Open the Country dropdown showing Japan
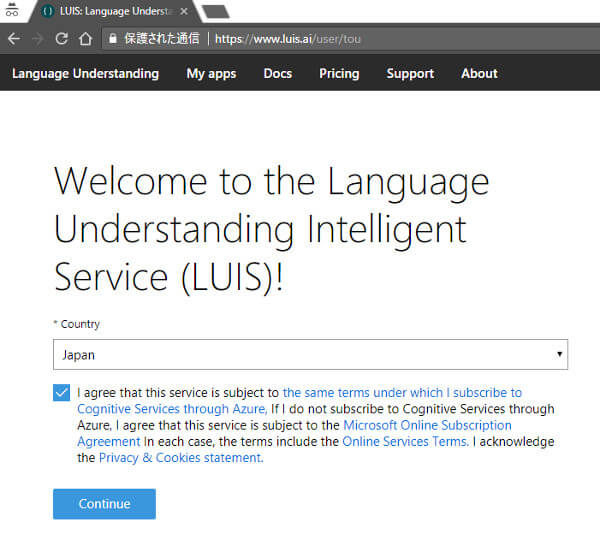The height and width of the screenshot is (534, 600). tap(310, 354)
